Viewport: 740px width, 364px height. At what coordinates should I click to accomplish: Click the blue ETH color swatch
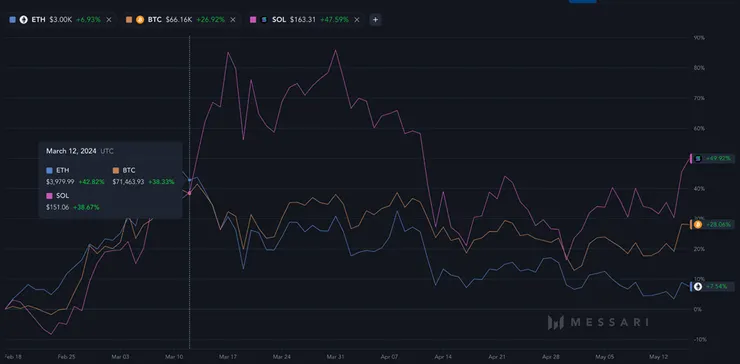pyautogui.click(x=12, y=20)
